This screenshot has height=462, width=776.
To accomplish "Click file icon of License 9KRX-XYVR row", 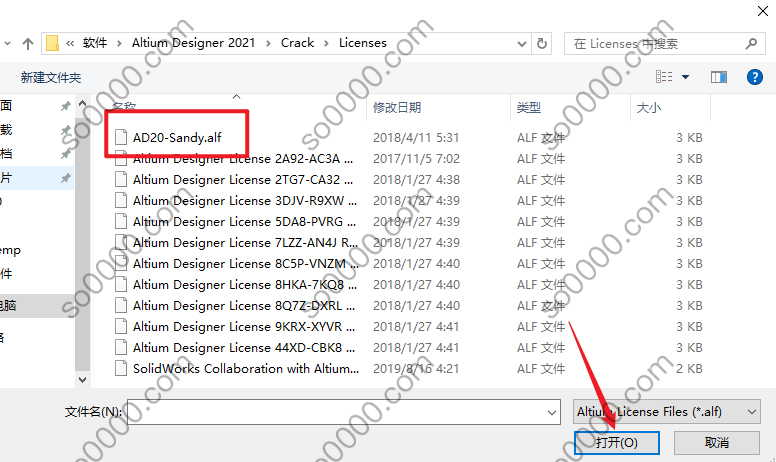I will click(x=121, y=326).
